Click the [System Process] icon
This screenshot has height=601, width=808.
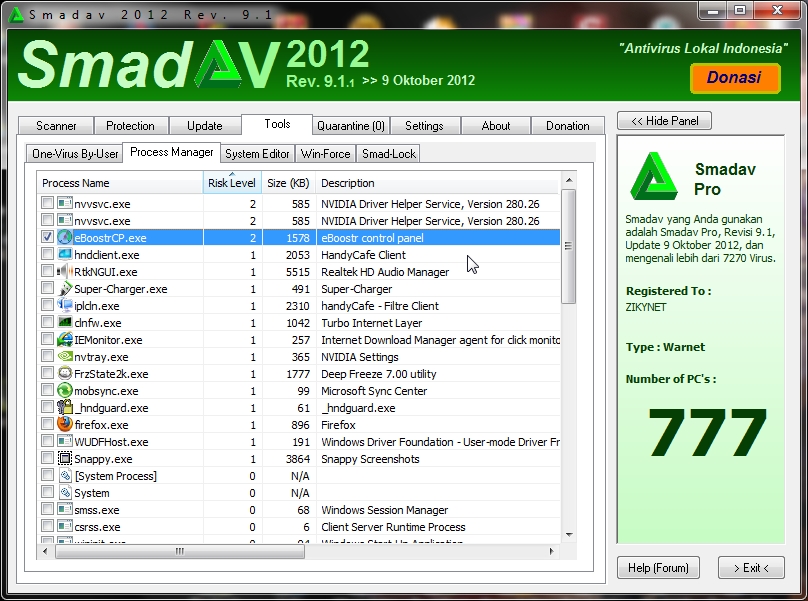(x=64, y=475)
